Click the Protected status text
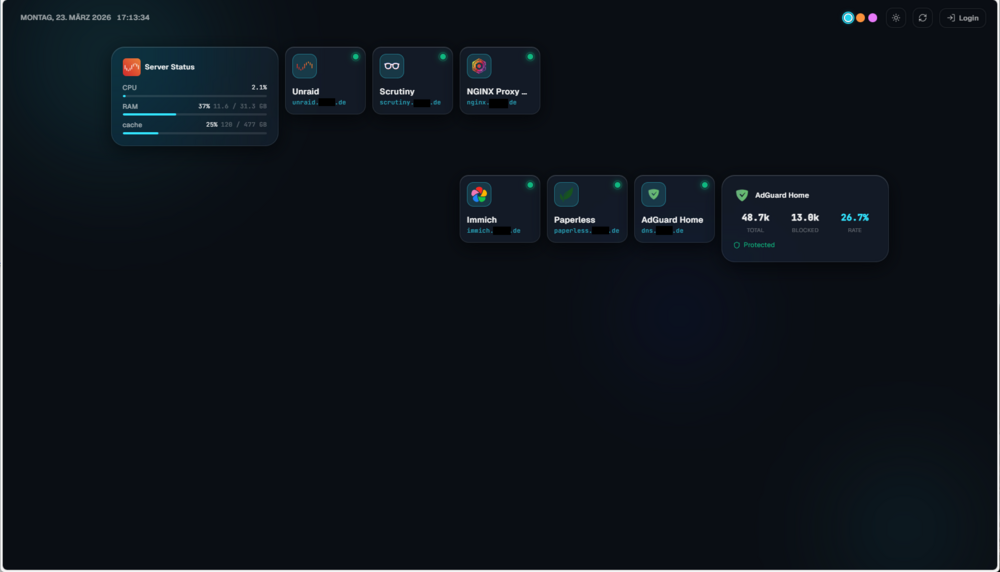The height and width of the screenshot is (572, 1000). pyautogui.click(x=759, y=245)
